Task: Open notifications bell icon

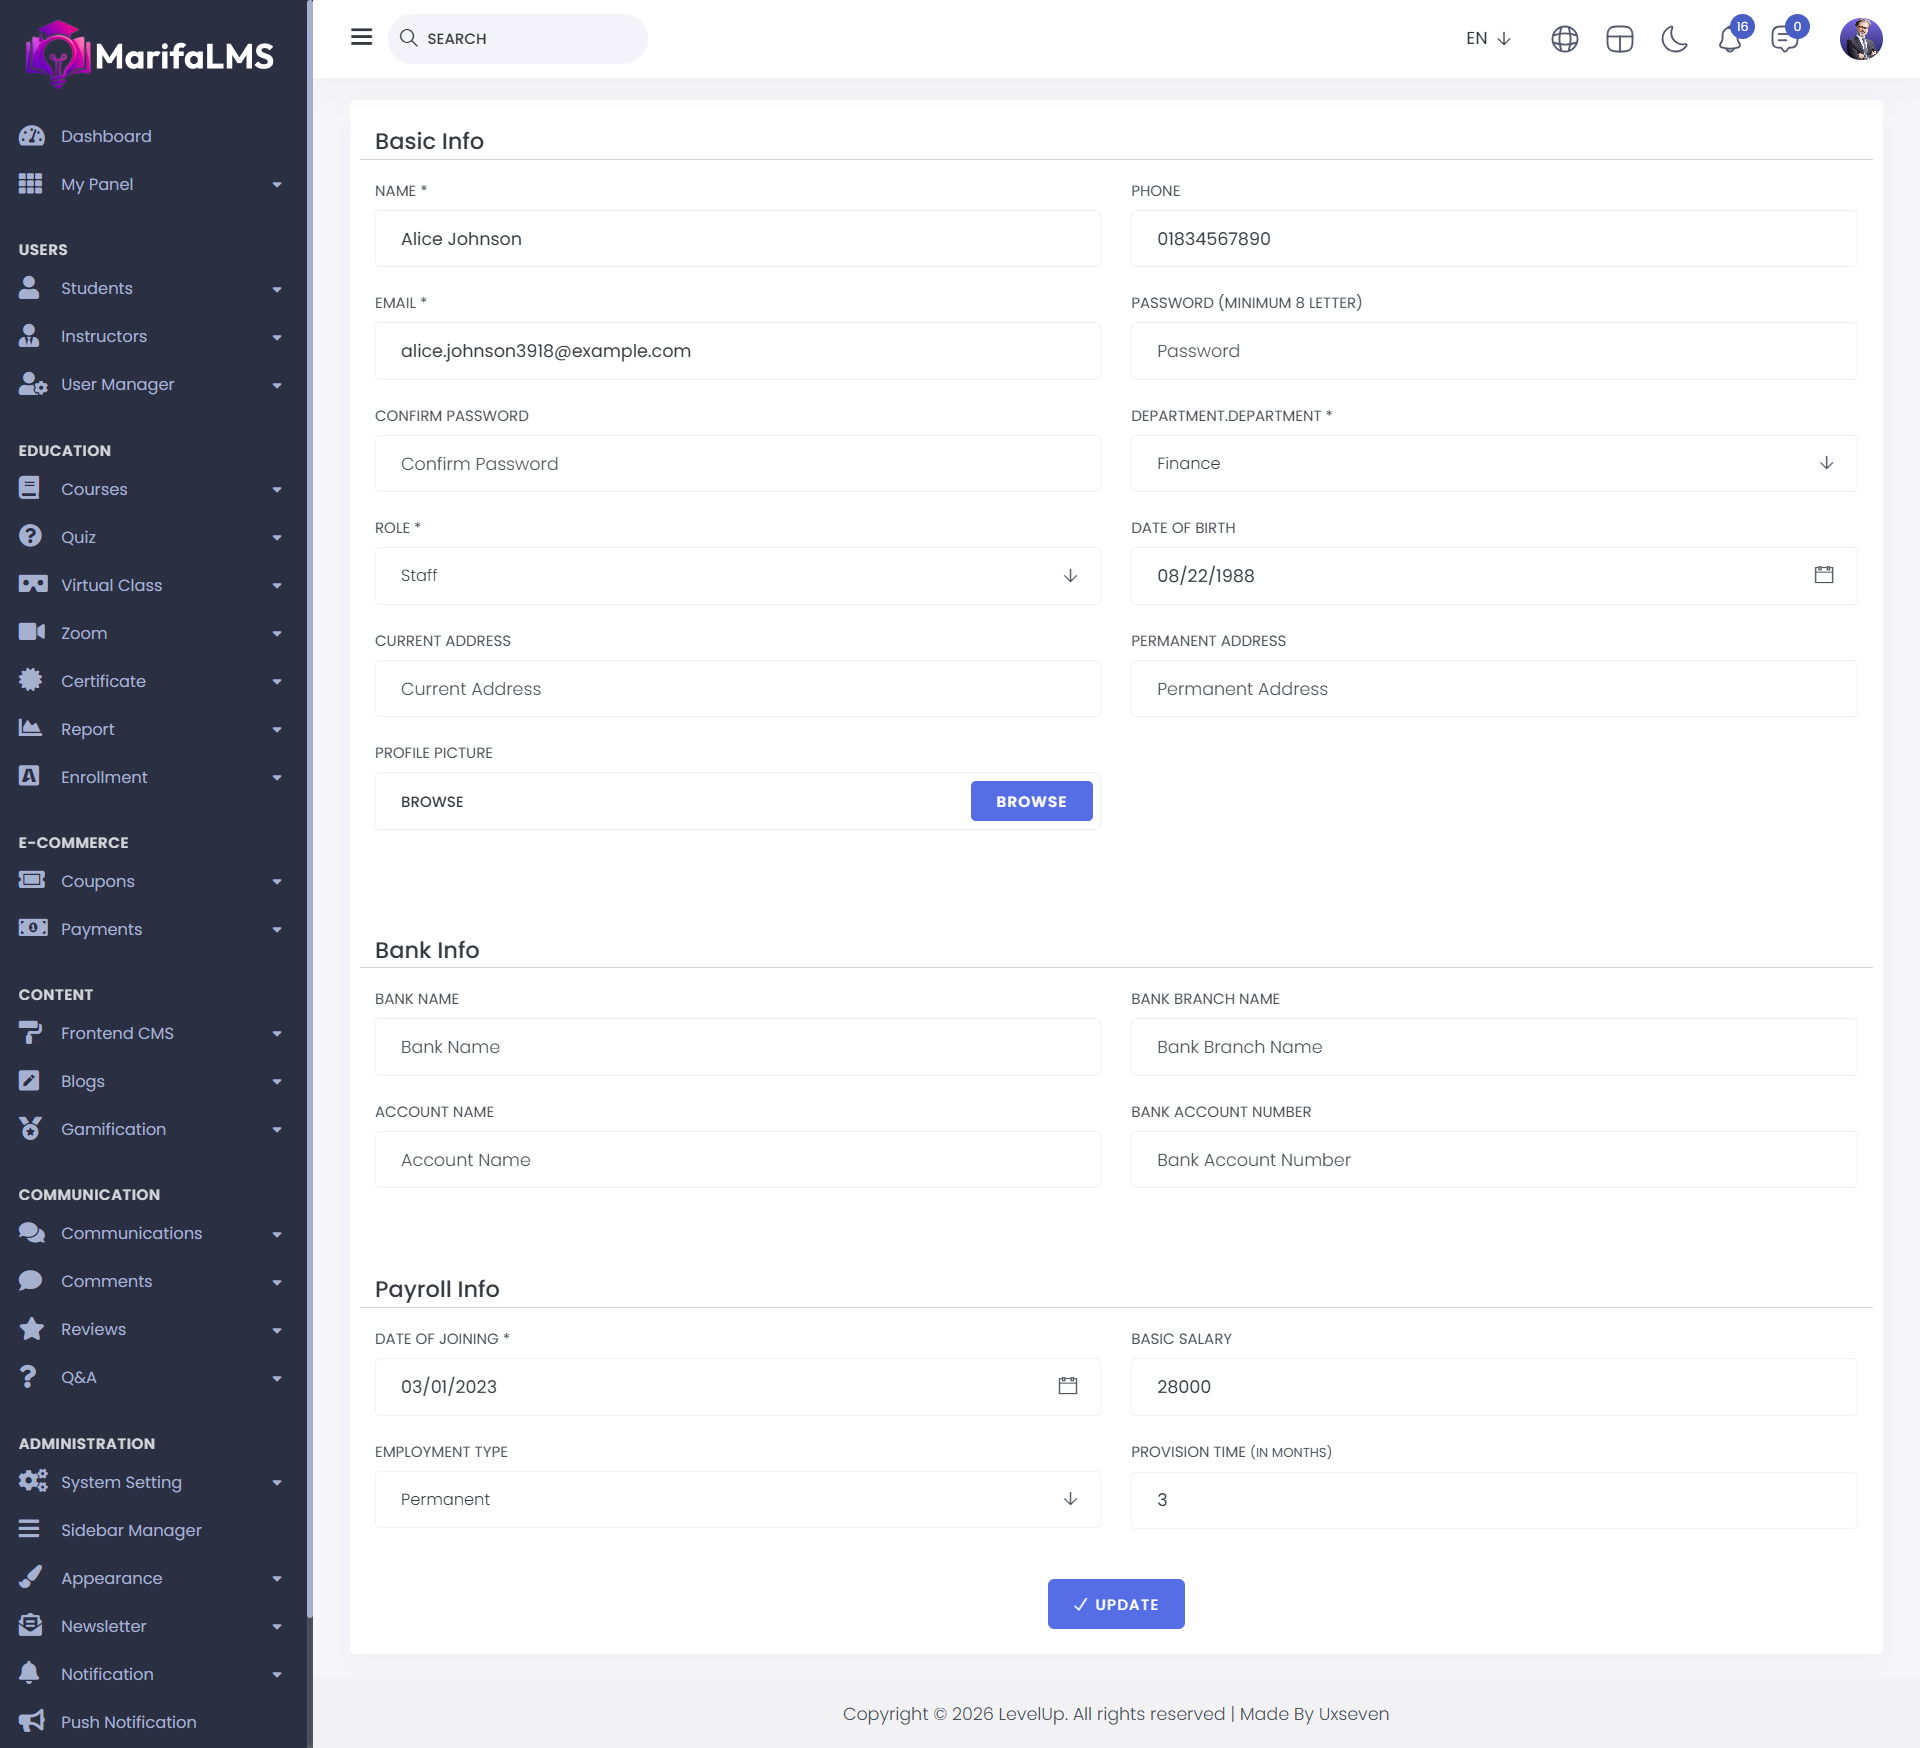Action: coord(1729,40)
